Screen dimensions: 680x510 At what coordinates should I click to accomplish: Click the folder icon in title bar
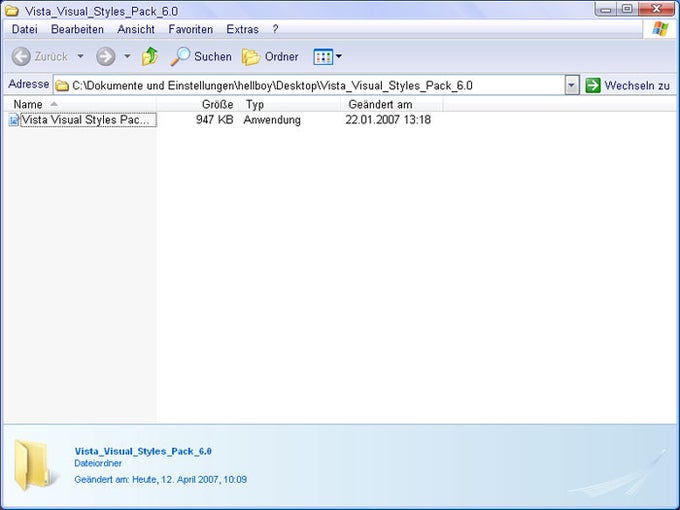pyautogui.click(x=12, y=10)
